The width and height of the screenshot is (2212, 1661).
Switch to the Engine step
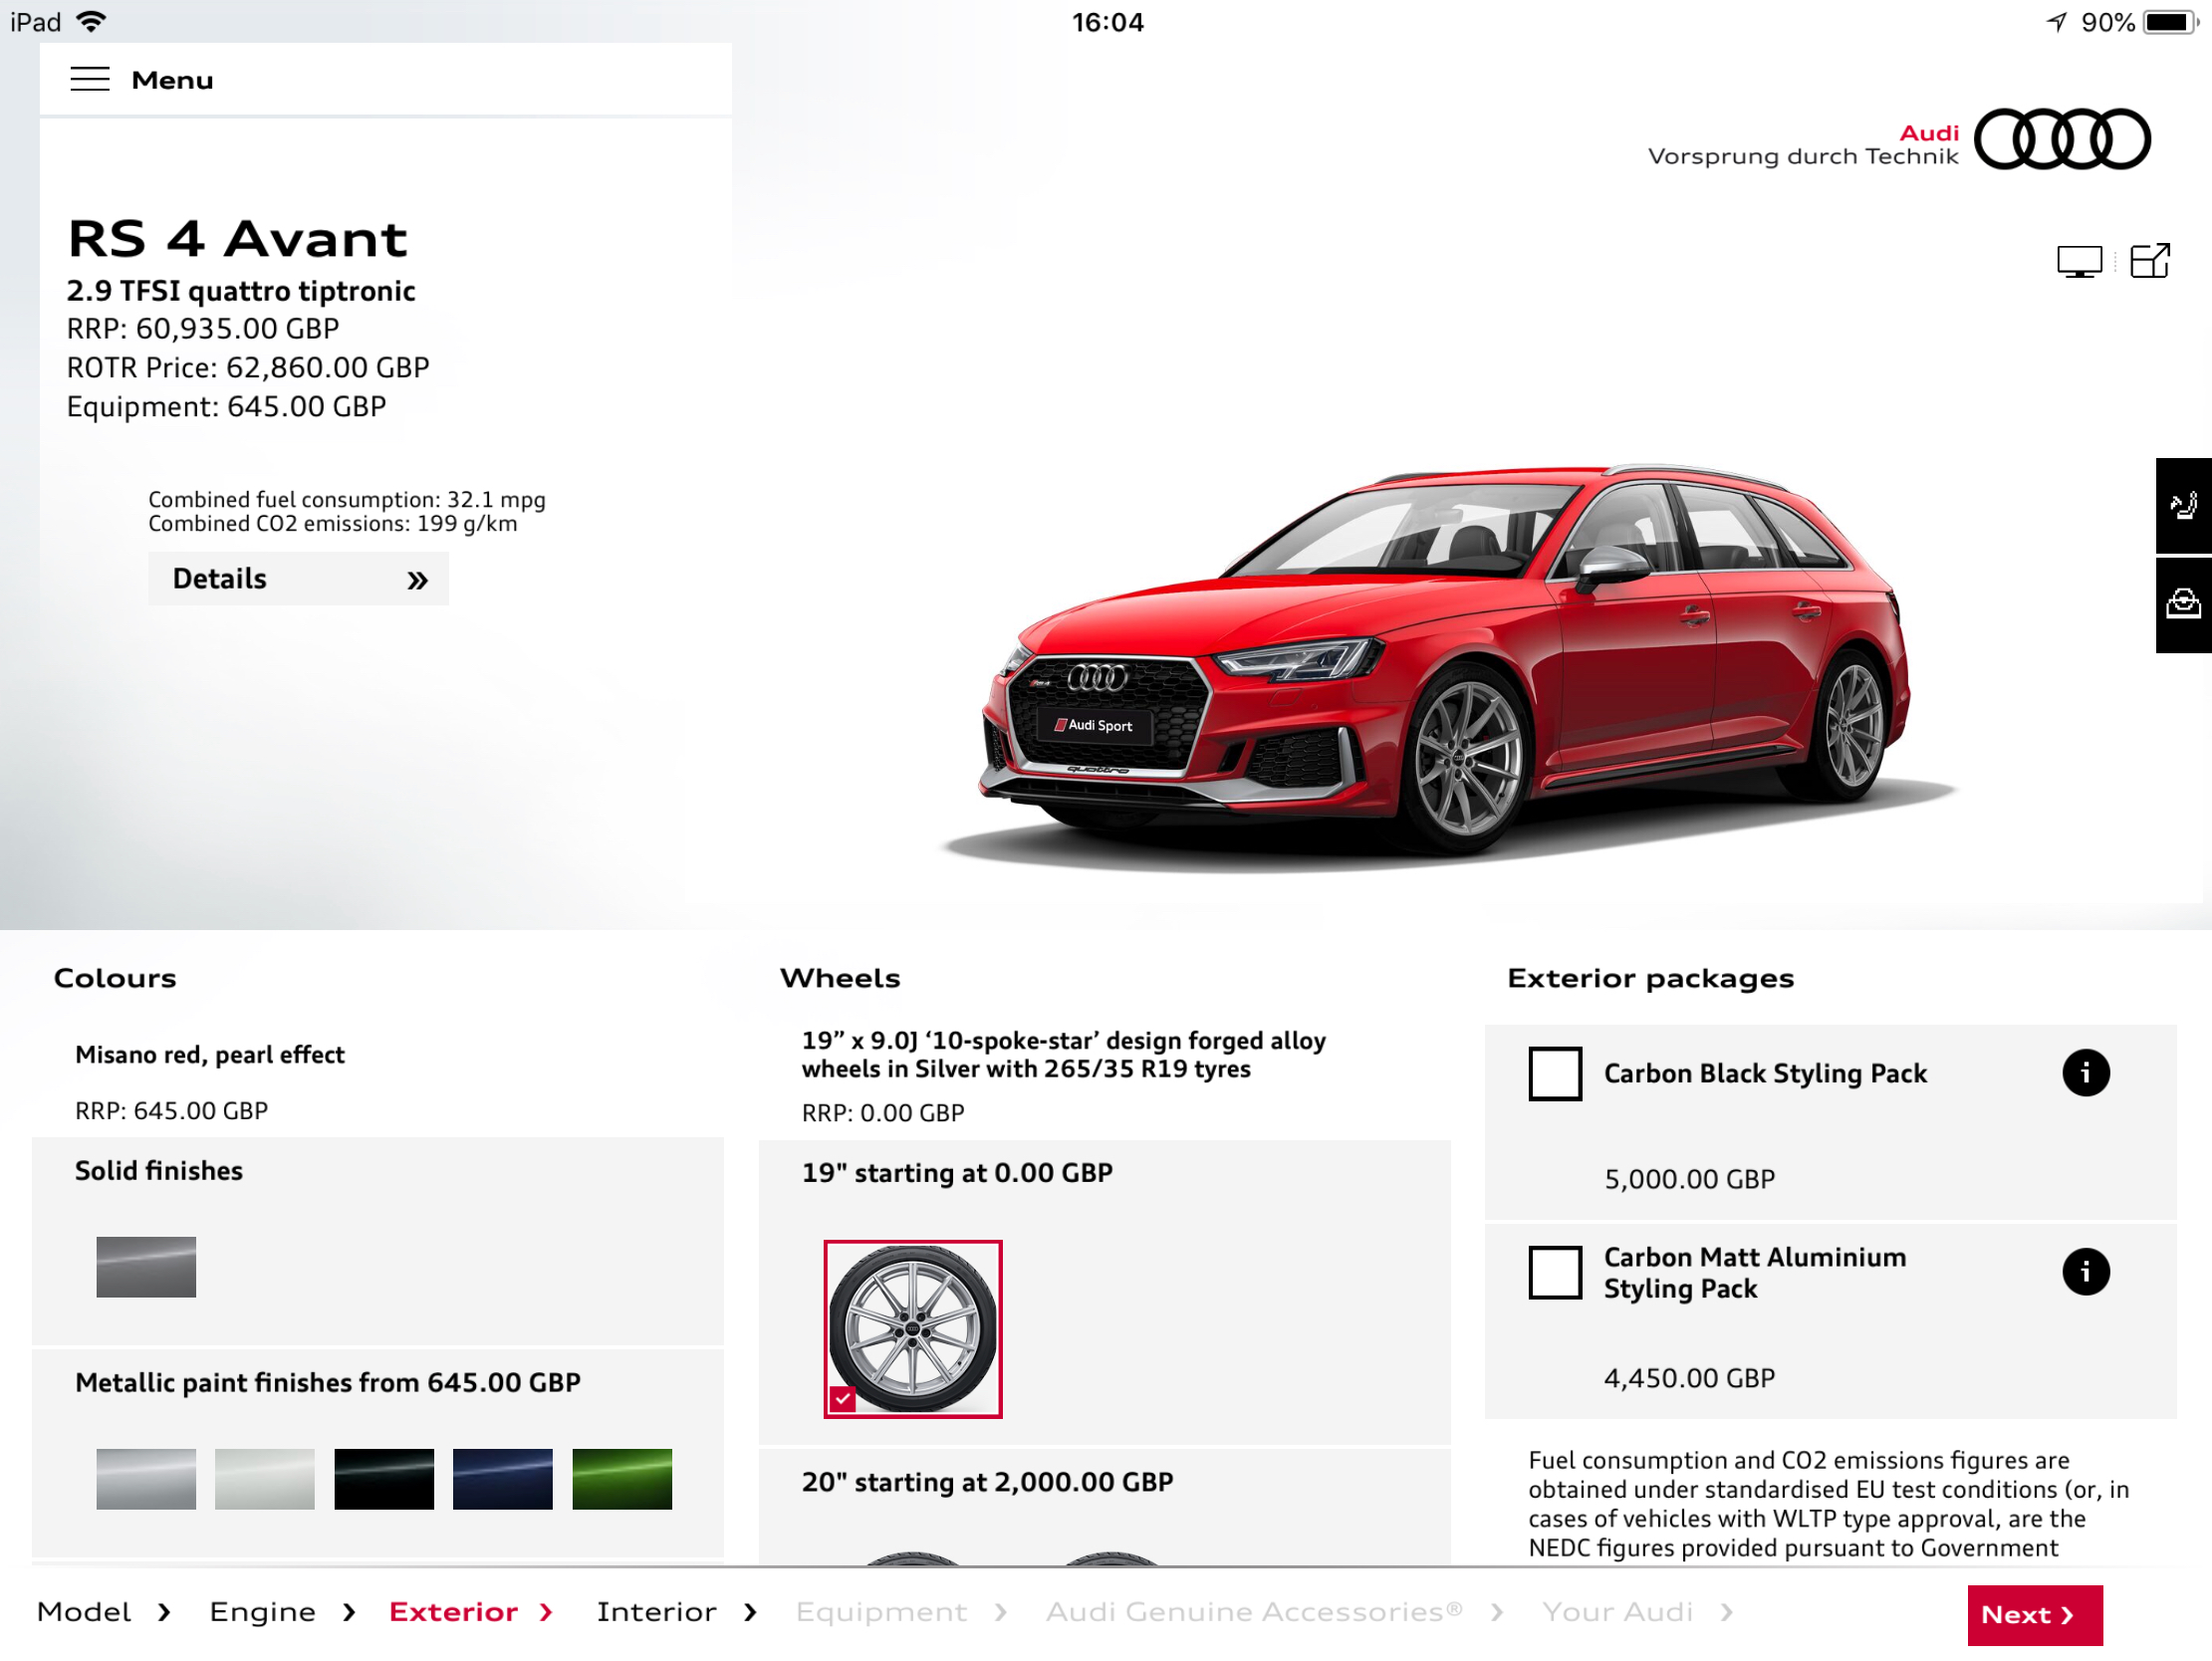click(x=262, y=1612)
